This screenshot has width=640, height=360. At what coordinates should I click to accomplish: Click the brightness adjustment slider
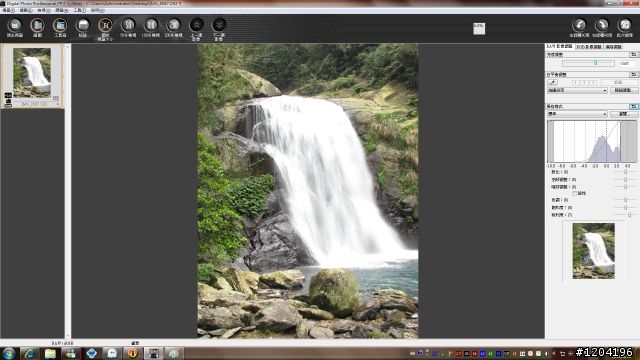click(588, 63)
